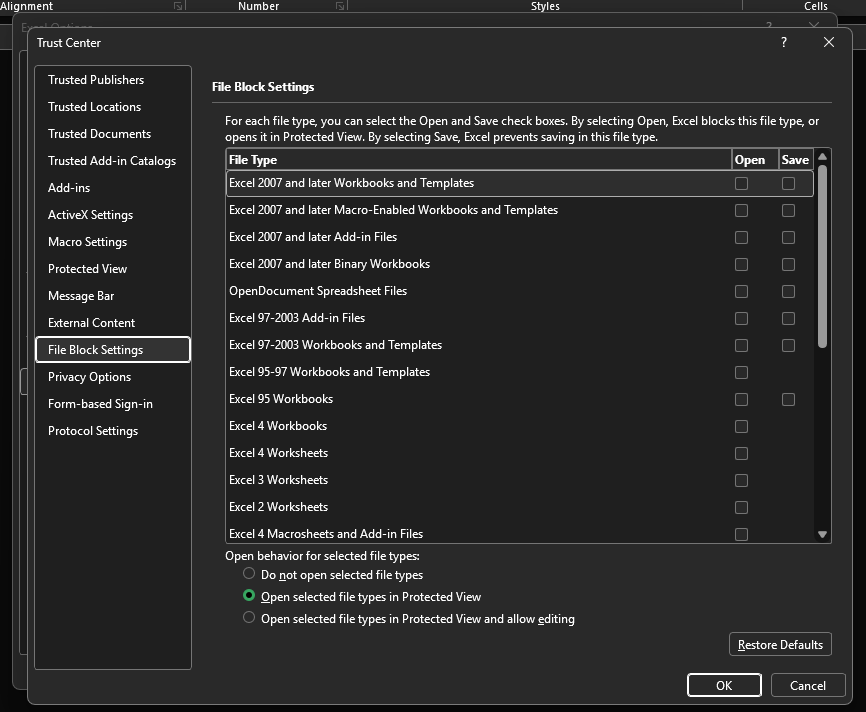This screenshot has width=866, height=712.
Task: Click the Open column header
Action: tap(755, 160)
